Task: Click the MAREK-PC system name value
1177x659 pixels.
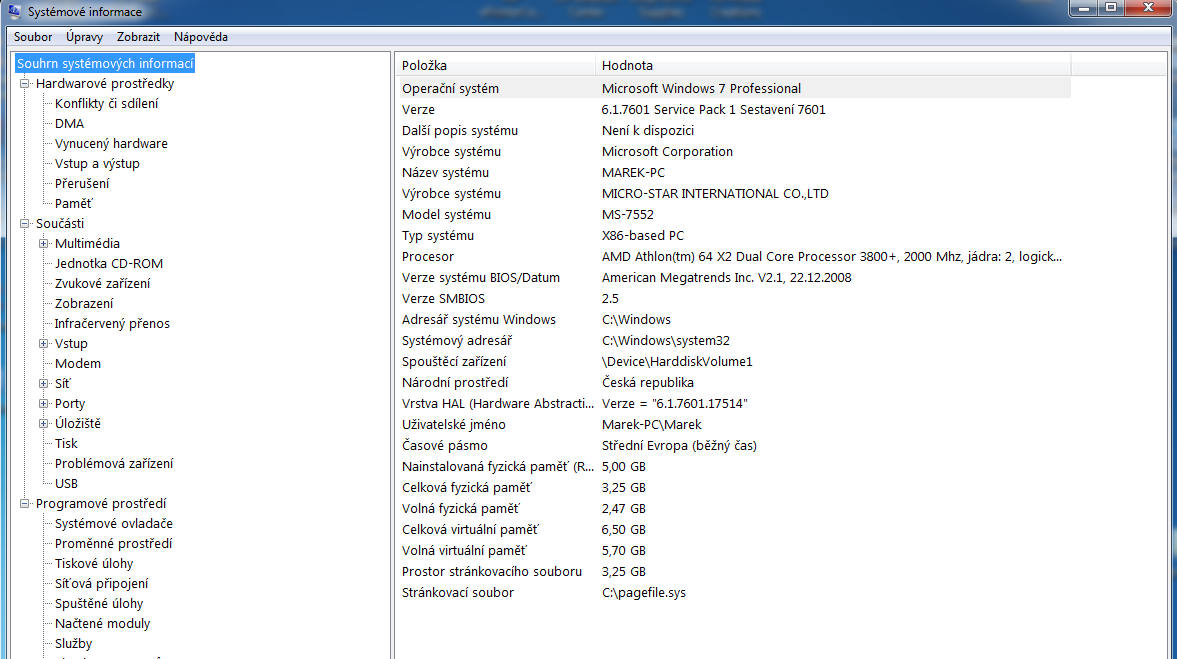Action: pos(634,173)
